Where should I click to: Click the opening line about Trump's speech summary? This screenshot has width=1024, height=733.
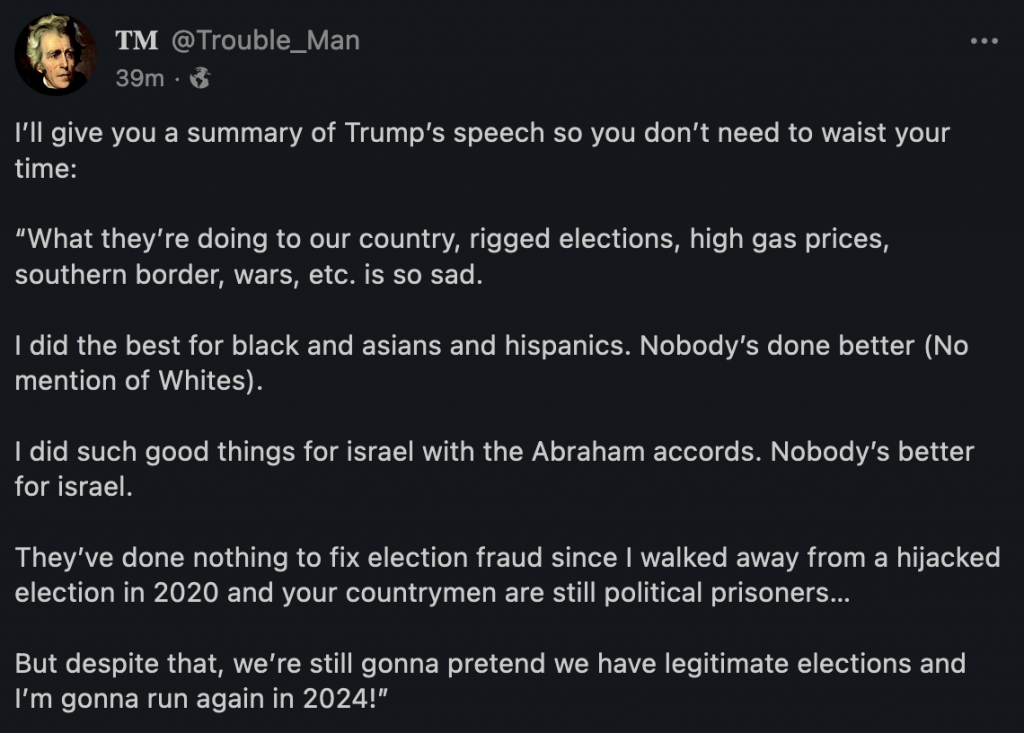click(481, 133)
